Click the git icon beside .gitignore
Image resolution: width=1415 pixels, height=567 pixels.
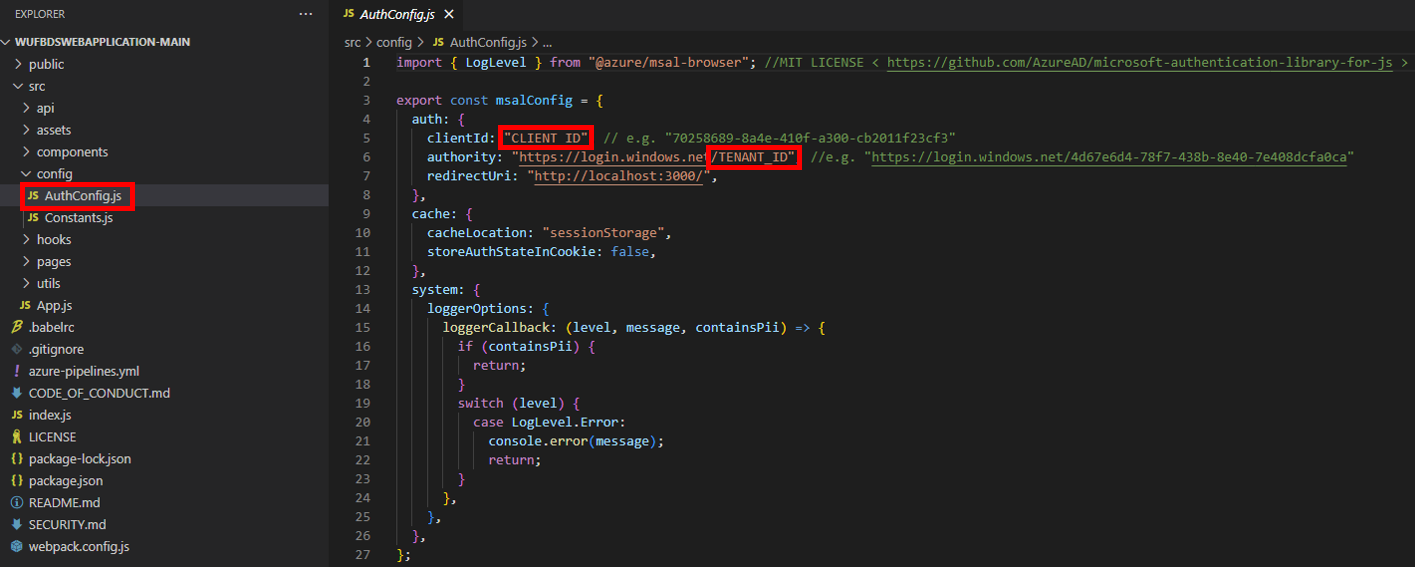tap(17, 350)
